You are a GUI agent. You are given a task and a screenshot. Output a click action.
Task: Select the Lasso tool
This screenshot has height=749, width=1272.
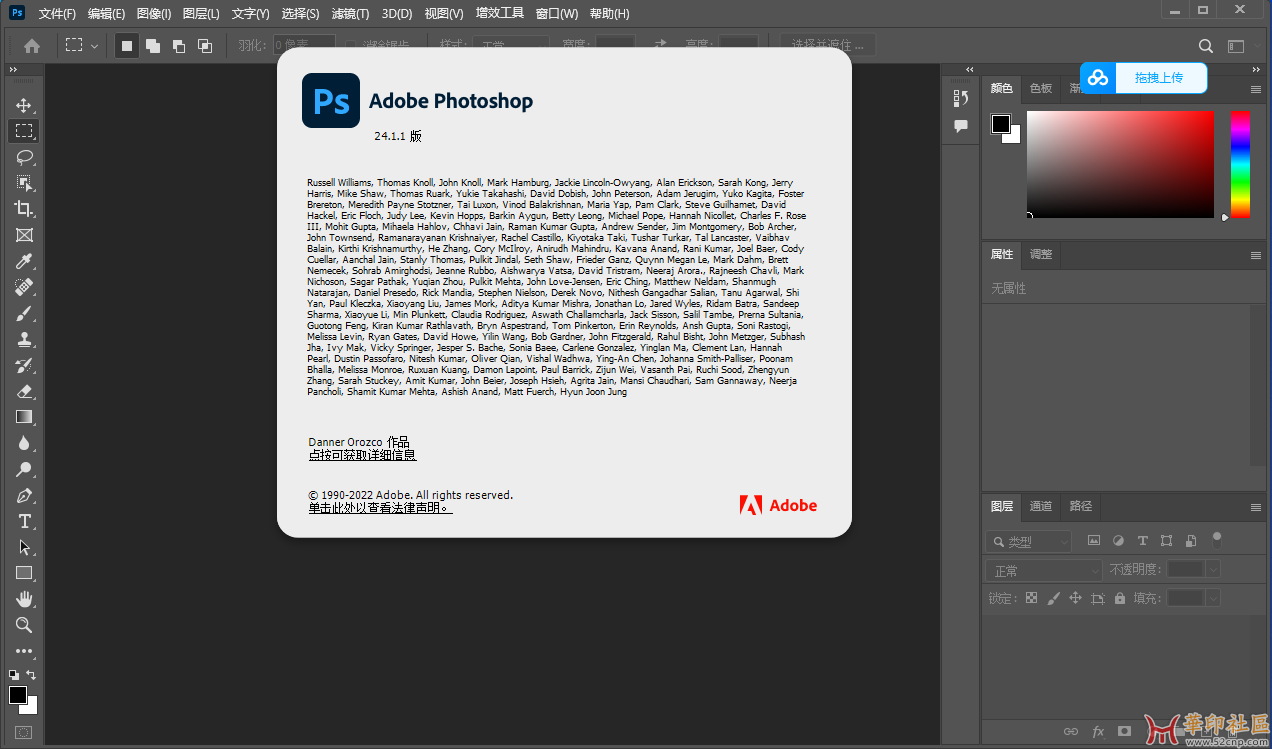point(23,157)
